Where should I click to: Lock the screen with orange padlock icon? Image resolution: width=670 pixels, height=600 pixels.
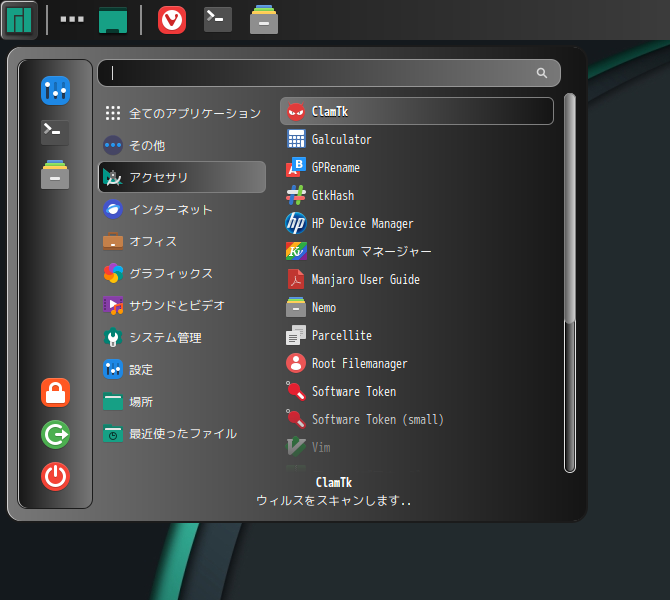click(x=56, y=392)
